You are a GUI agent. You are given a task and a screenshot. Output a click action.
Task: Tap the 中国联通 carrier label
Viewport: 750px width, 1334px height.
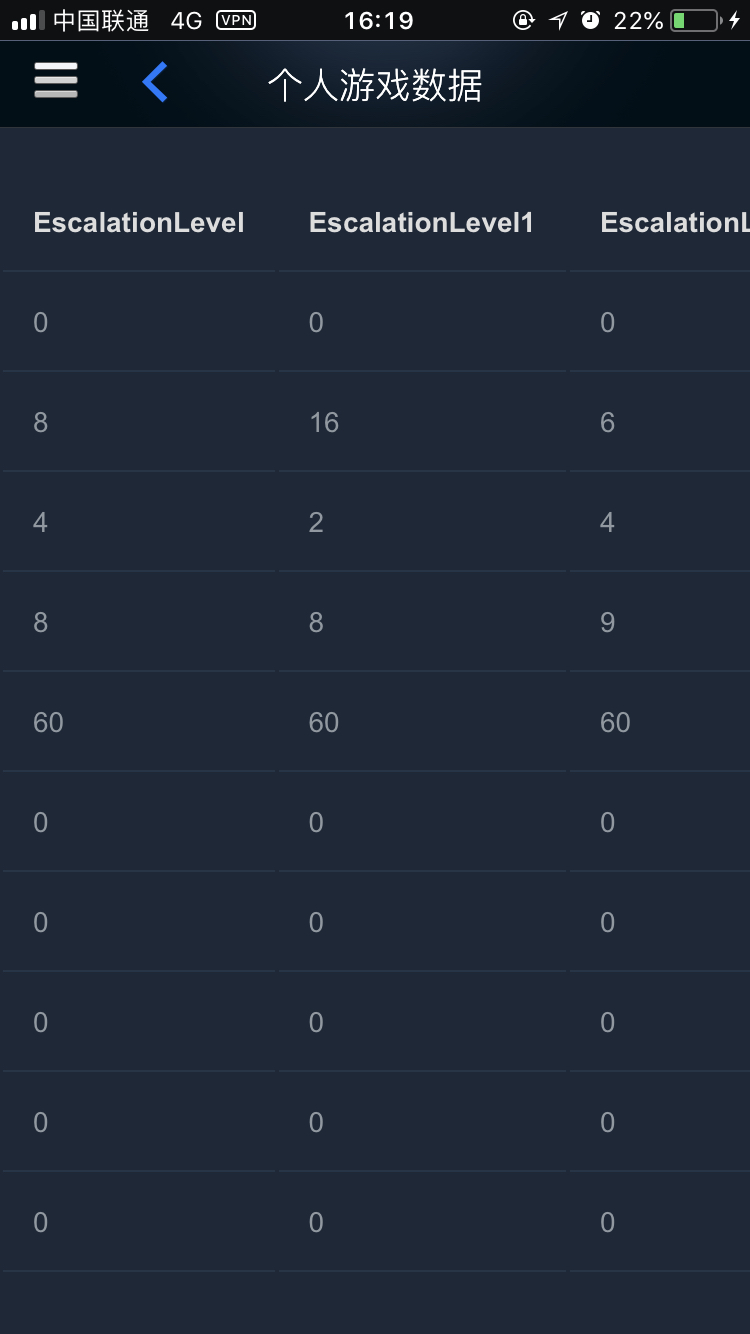tap(101, 20)
